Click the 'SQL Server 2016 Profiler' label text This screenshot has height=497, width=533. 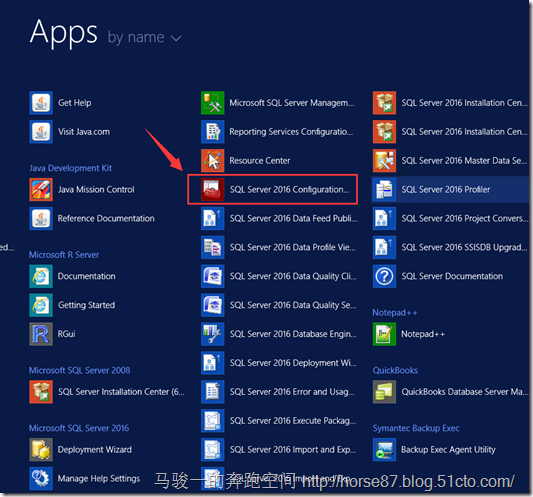(x=446, y=189)
